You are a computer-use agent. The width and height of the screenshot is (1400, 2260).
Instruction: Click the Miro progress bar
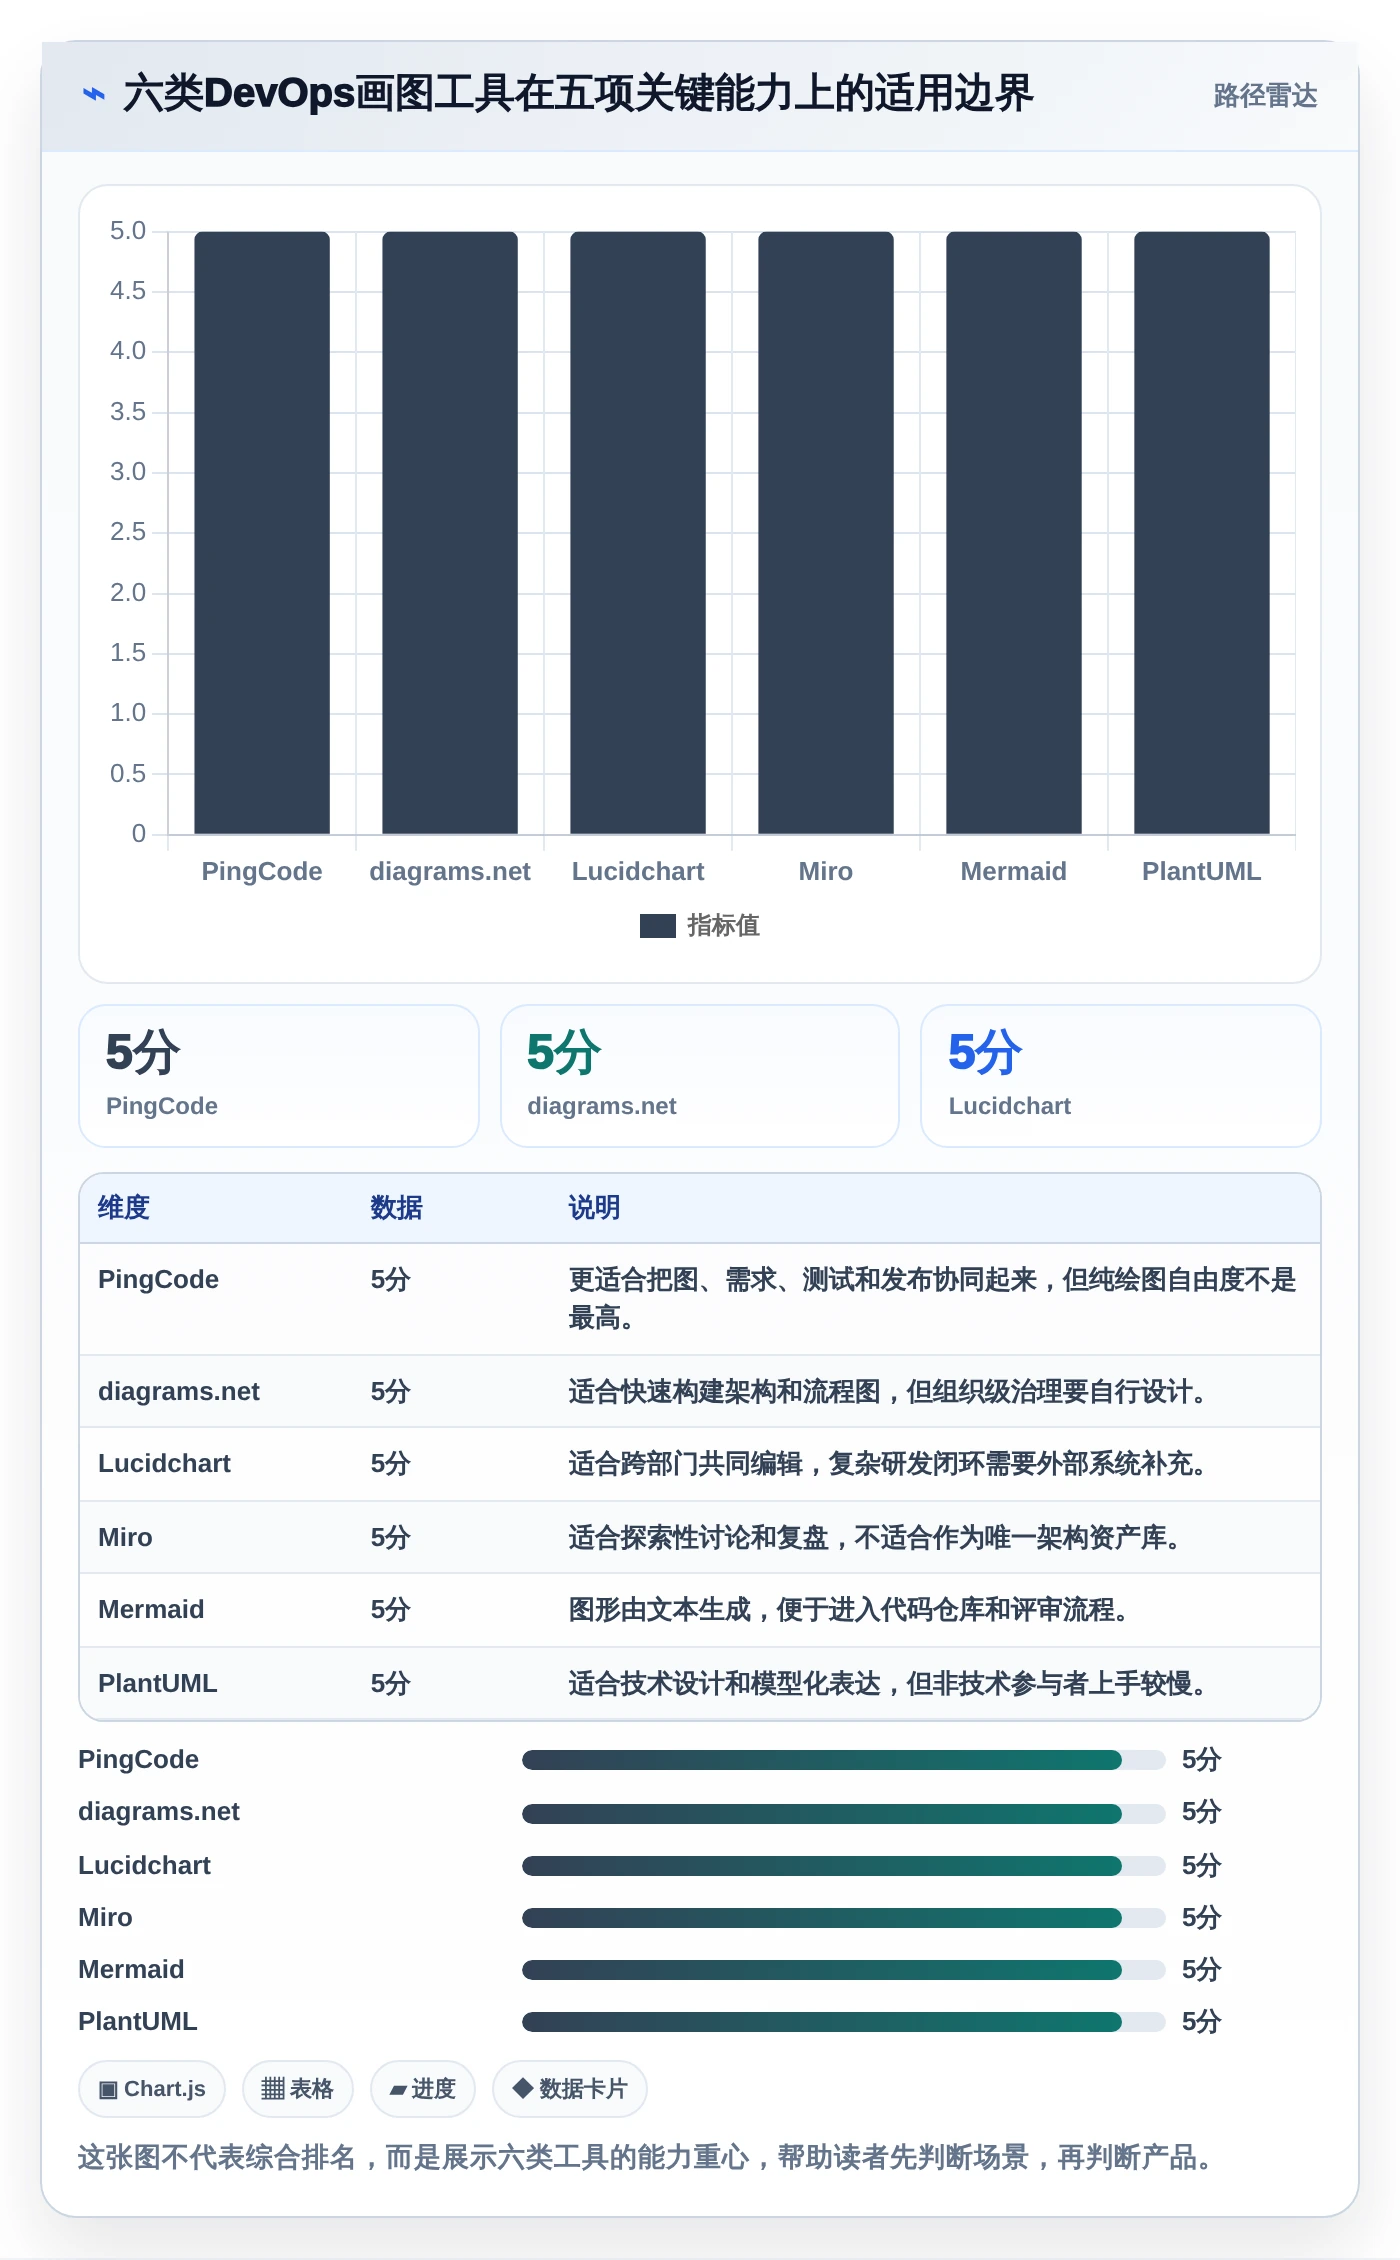tap(844, 1918)
